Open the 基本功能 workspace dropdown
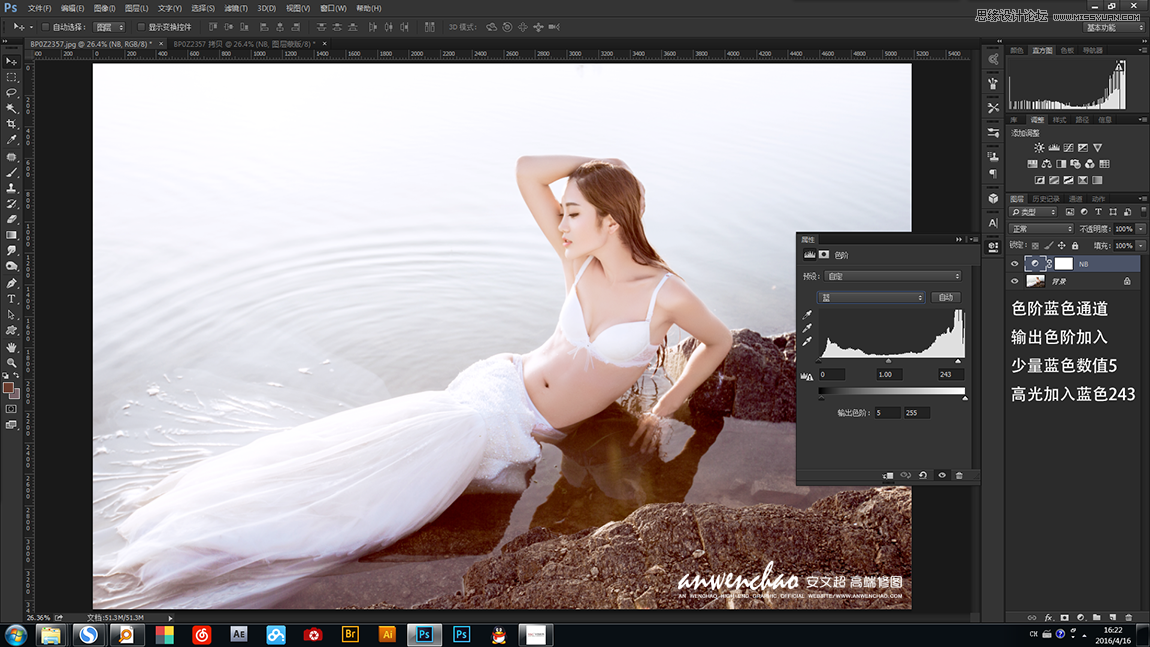 click(x=1114, y=27)
